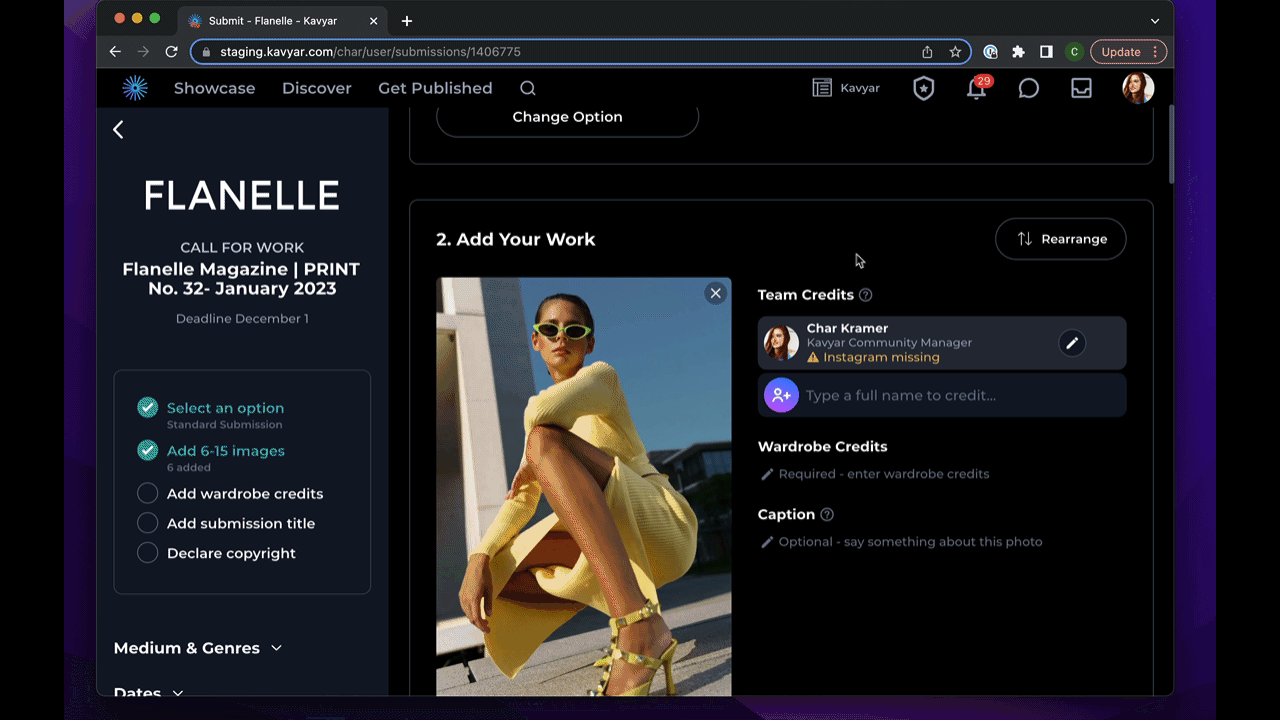Open the search magnifier icon
The image size is (1280, 720).
[x=528, y=88]
